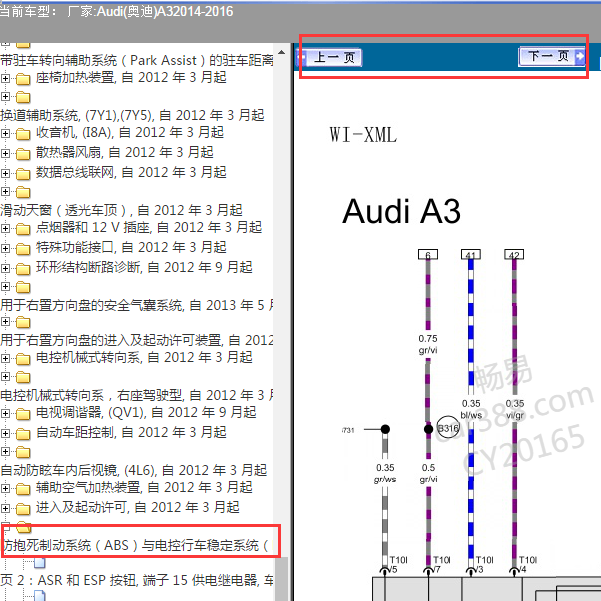Click wire reference box 41 in diagram

point(471,255)
